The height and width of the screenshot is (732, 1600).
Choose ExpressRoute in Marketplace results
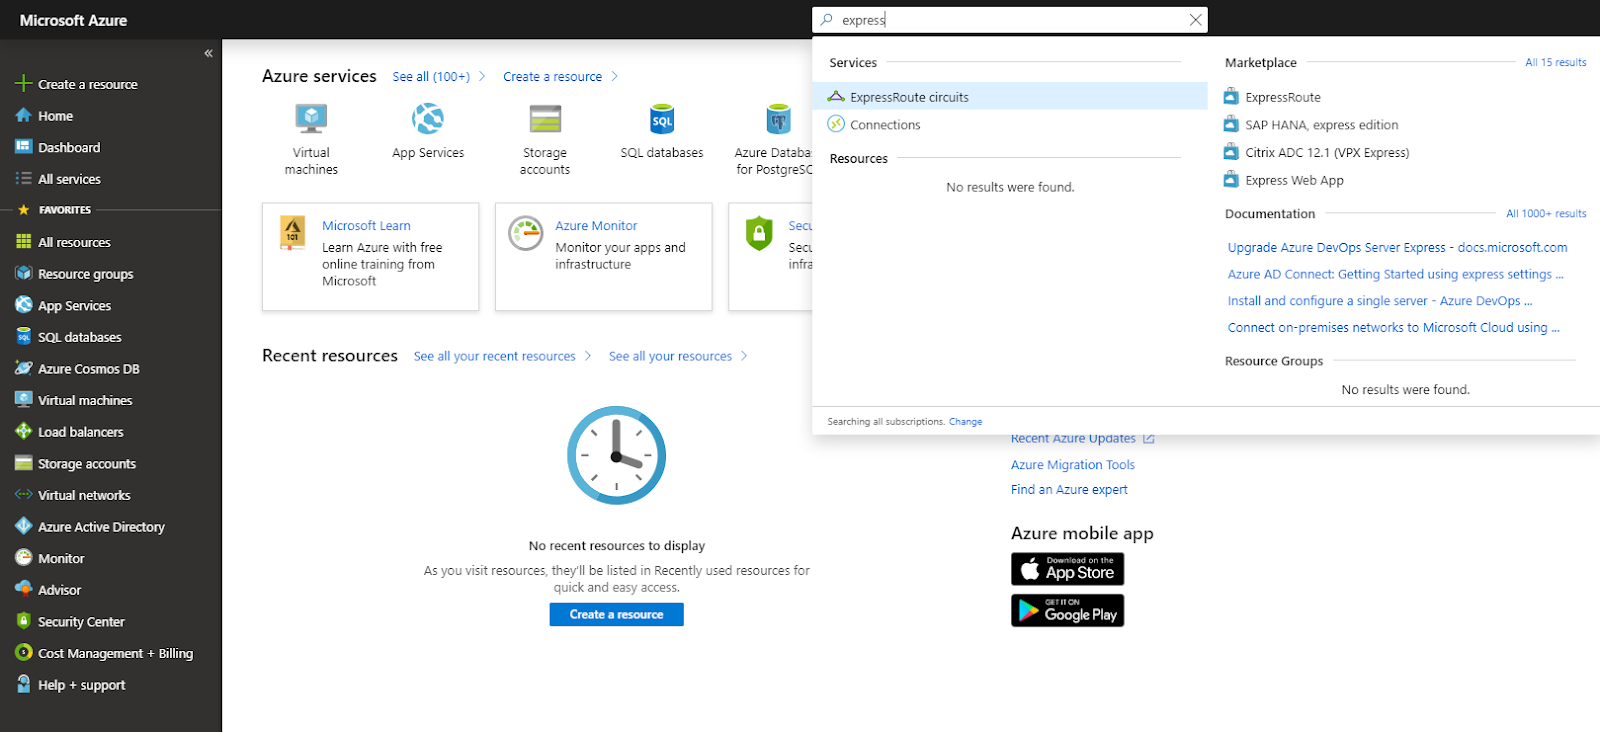(1283, 97)
